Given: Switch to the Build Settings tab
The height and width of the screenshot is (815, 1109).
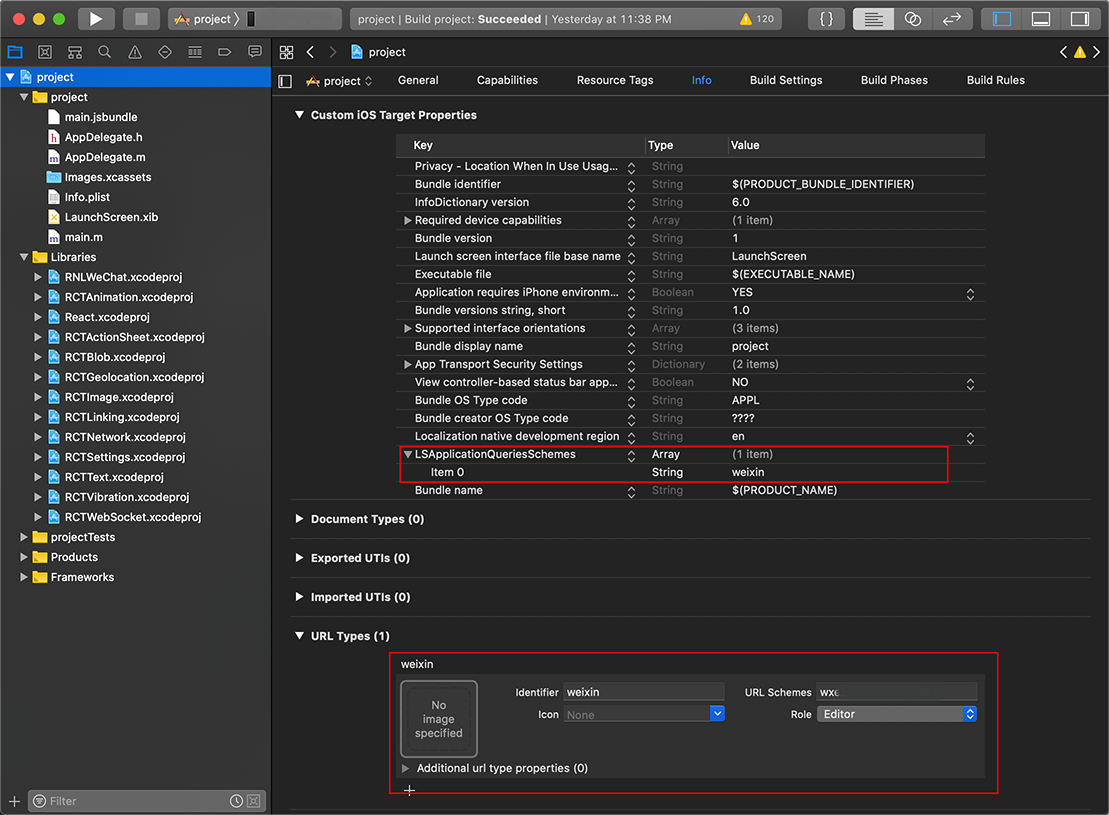Looking at the screenshot, I should pyautogui.click(x=786, y=80).
